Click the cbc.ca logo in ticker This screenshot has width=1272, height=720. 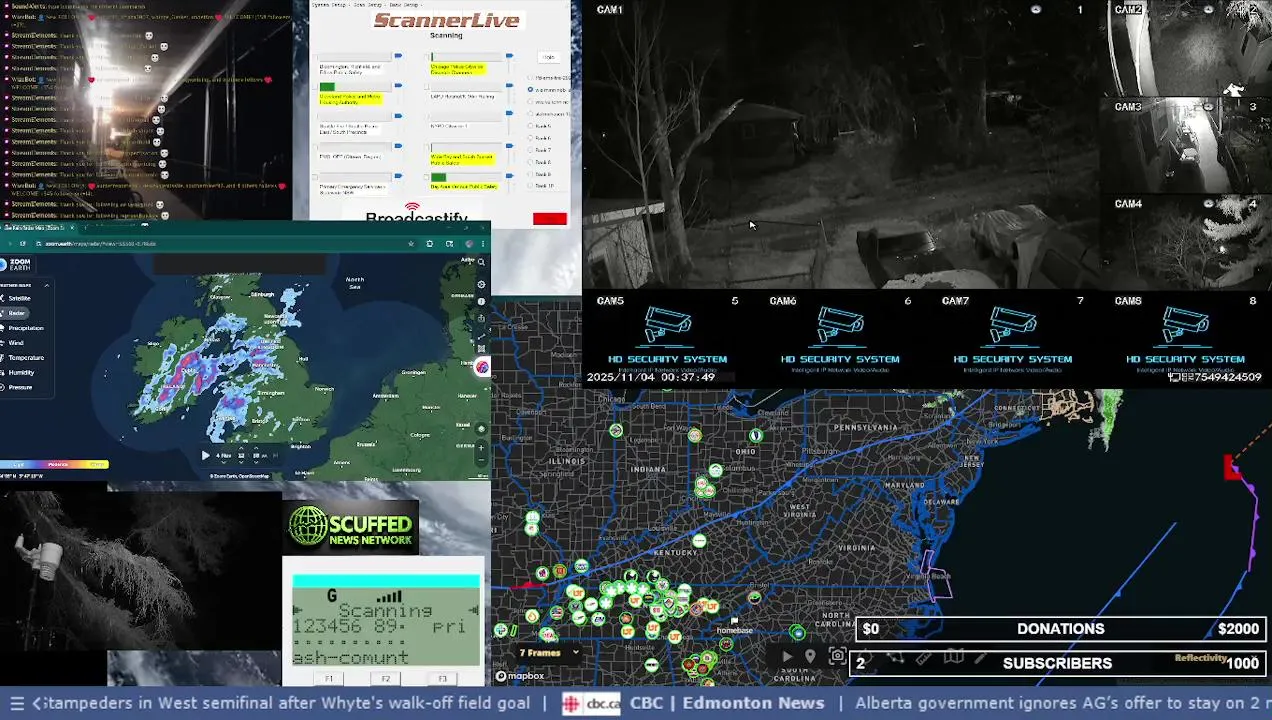(x=590, y=703)
